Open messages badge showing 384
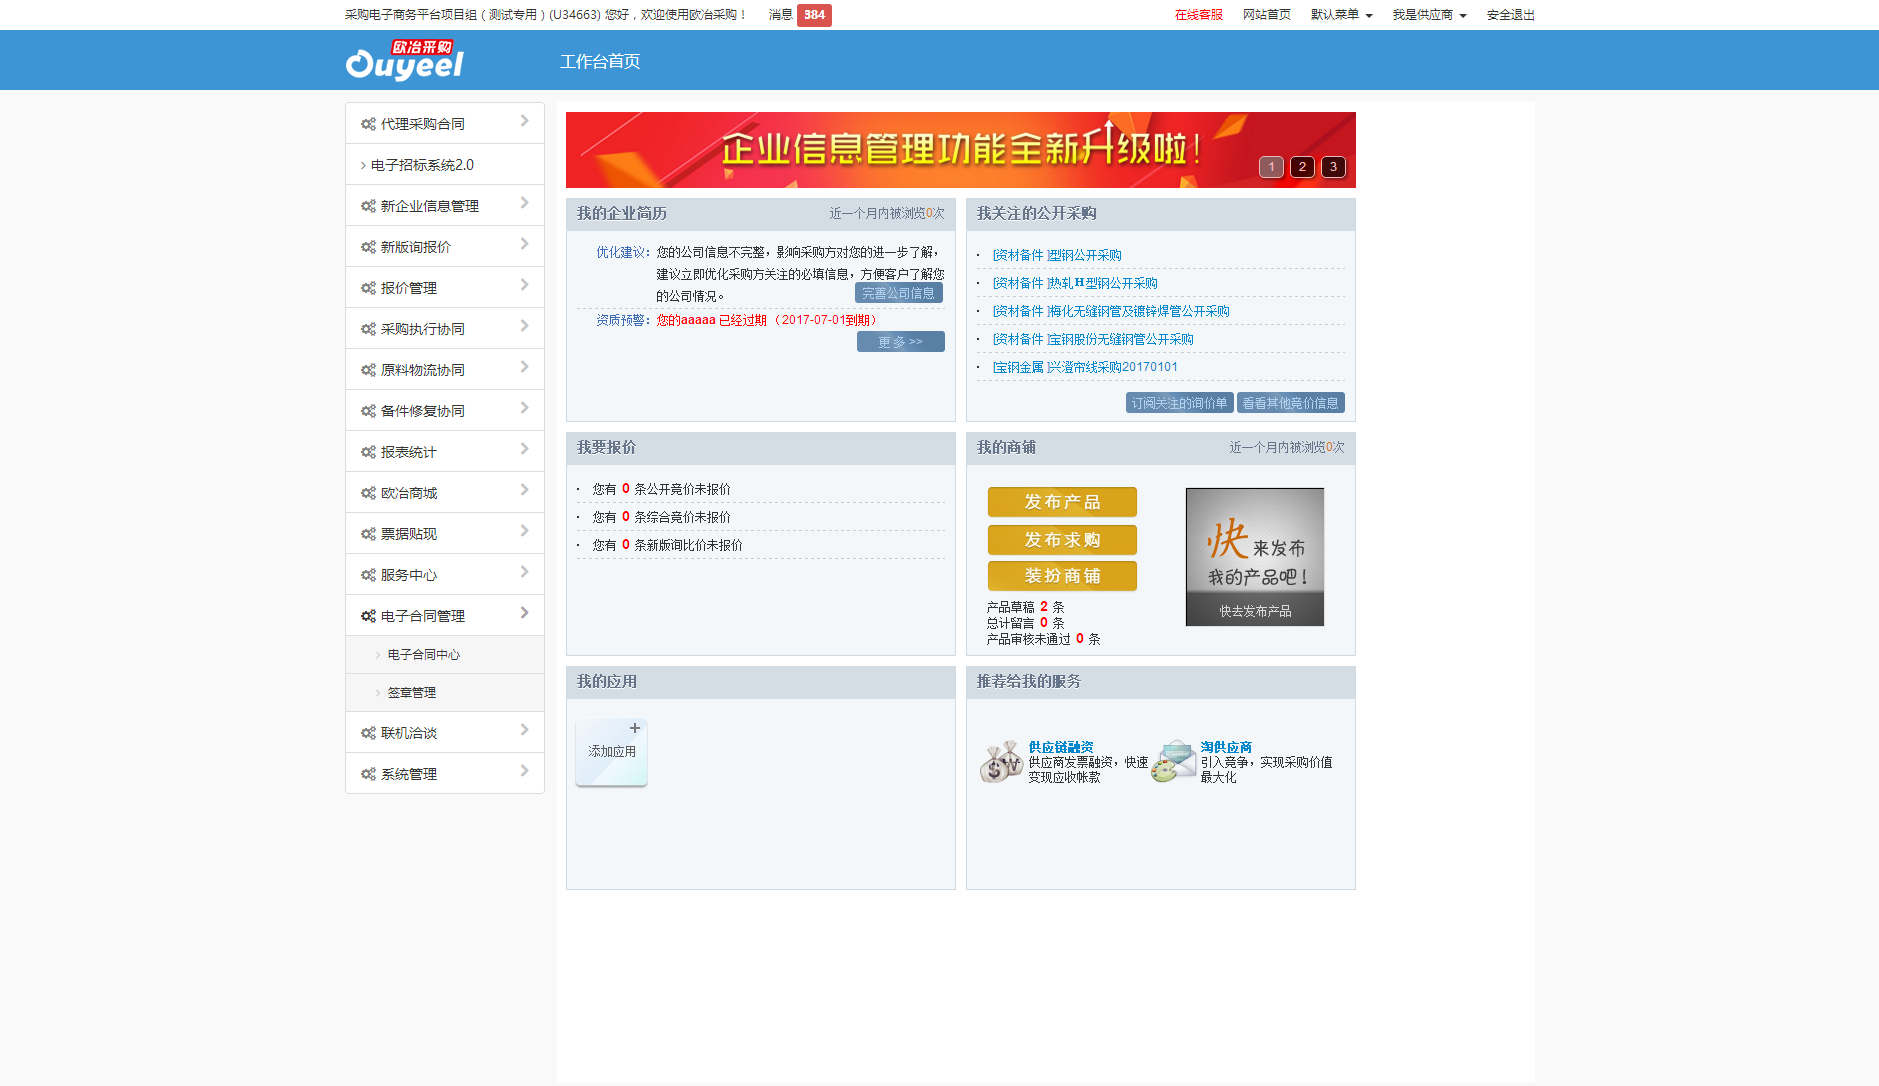Image resolution: width=1879 pixels, height=1086 pixels. (814, 15)
